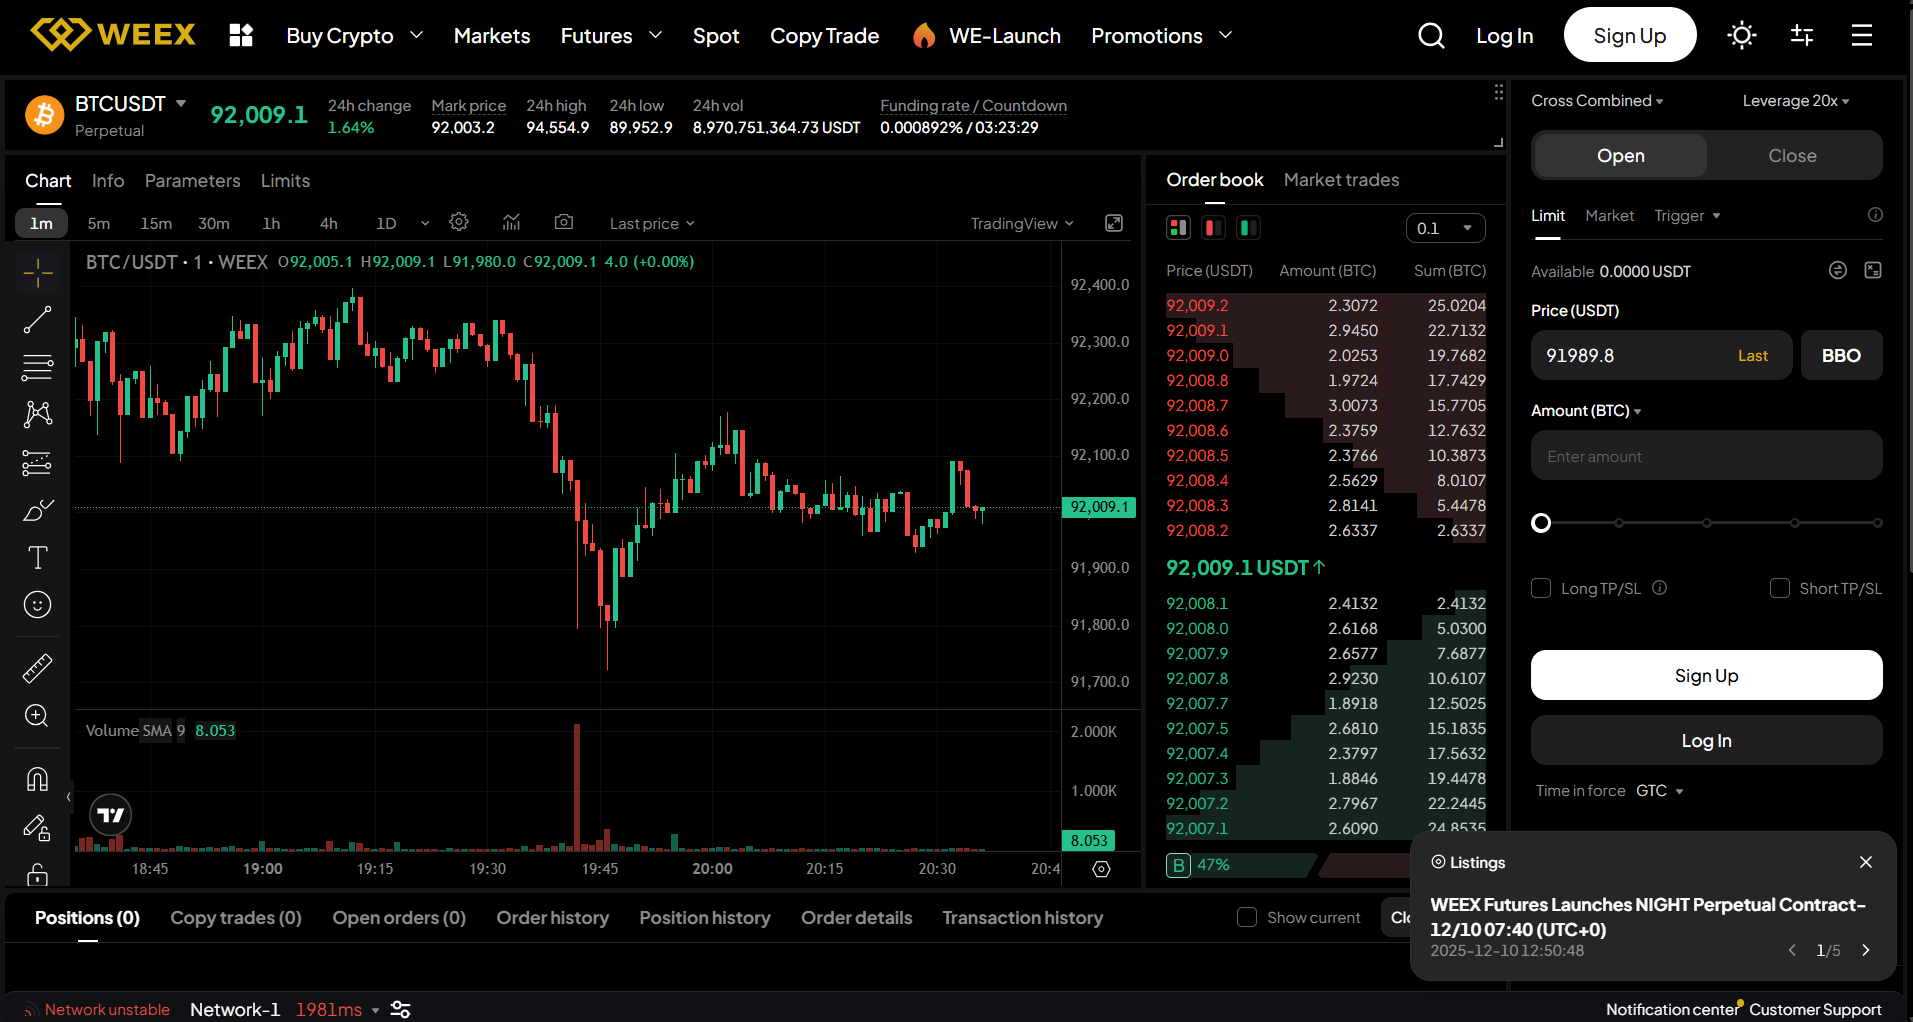Viewport: 1913px width, 1022px height.
Task: Select the trend line drawing tool
Action: (37, 319)
